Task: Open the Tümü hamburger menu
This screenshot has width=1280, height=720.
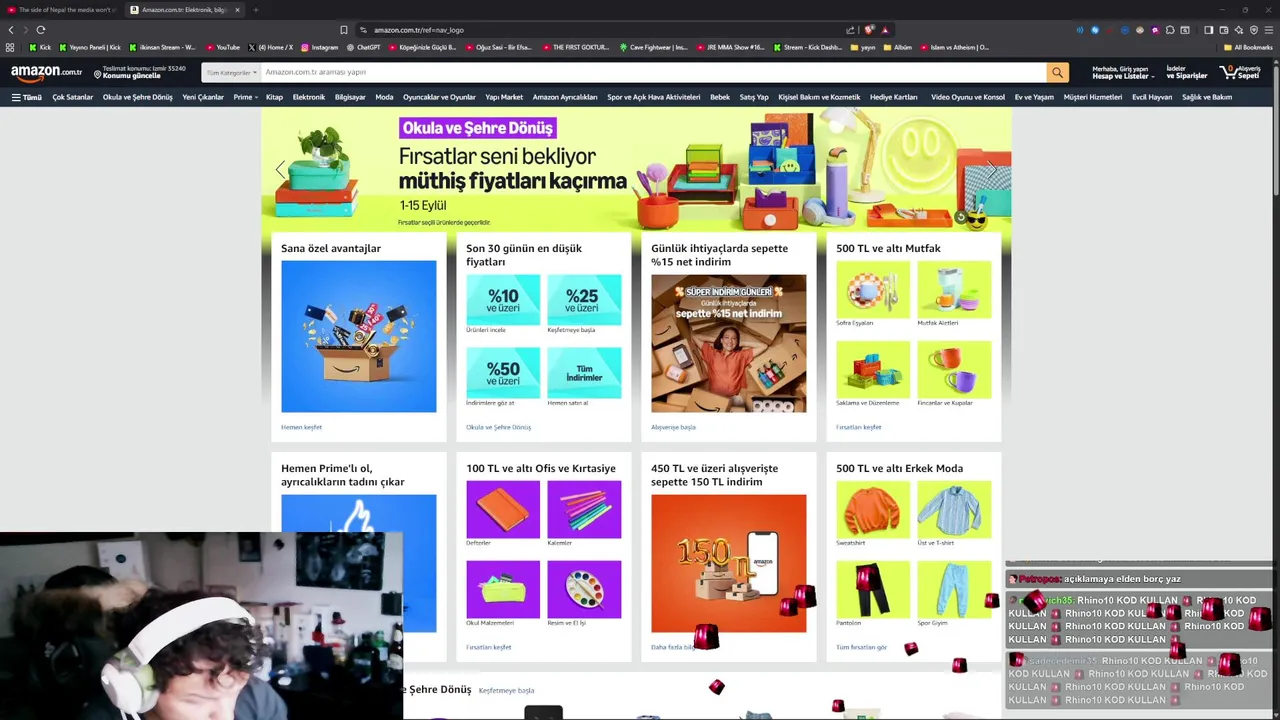Action: coord(27,97)
